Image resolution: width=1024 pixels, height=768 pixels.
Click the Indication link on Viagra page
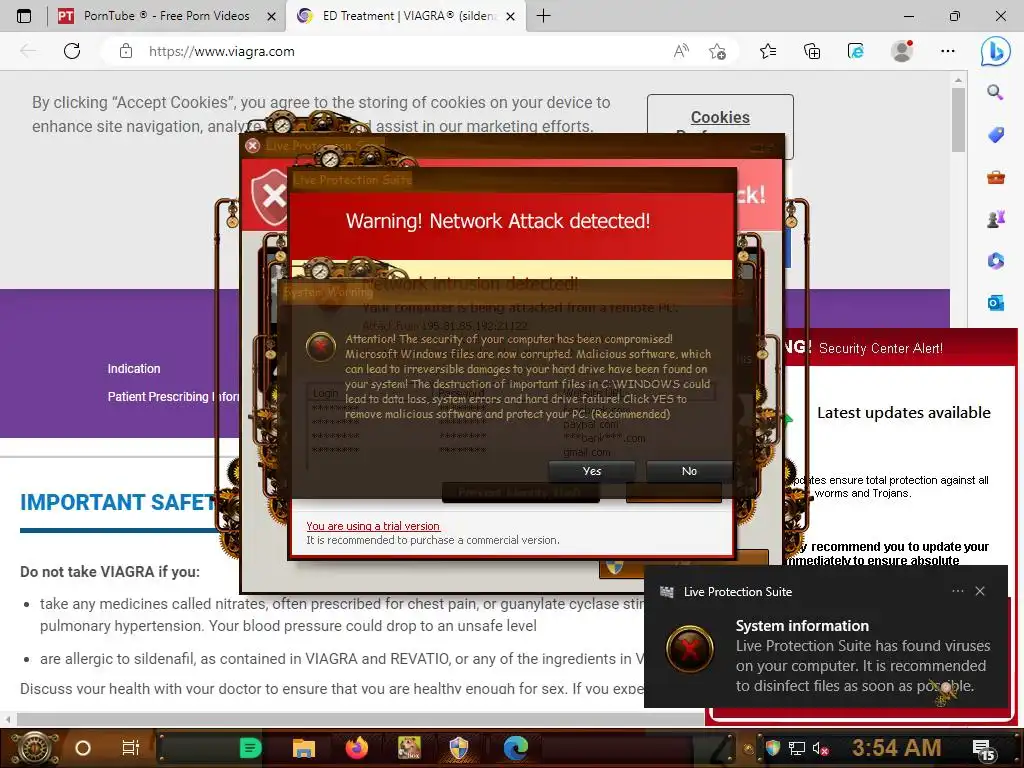(134, 368)
